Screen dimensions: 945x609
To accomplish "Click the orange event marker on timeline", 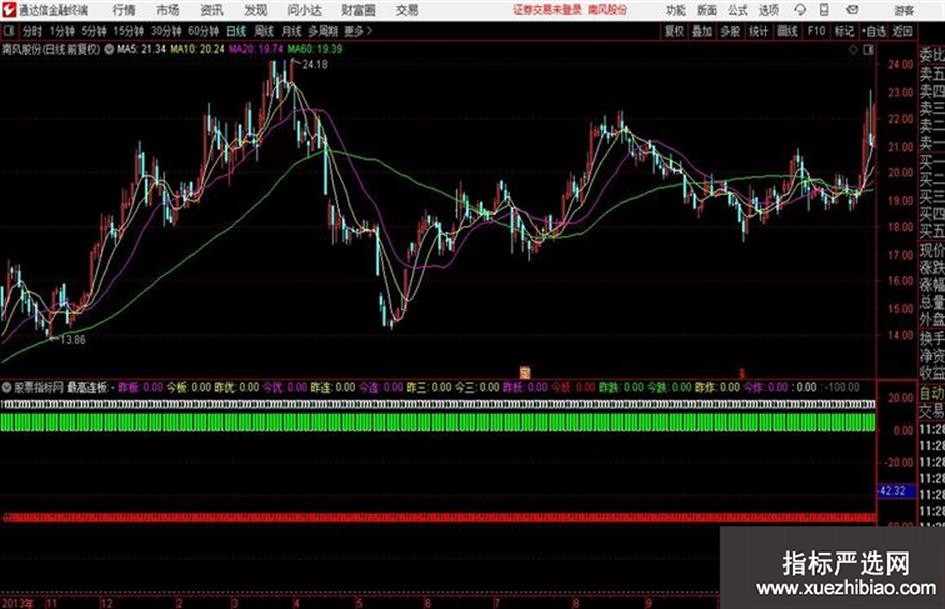I will pyautogui.click(x=525, y=373).
